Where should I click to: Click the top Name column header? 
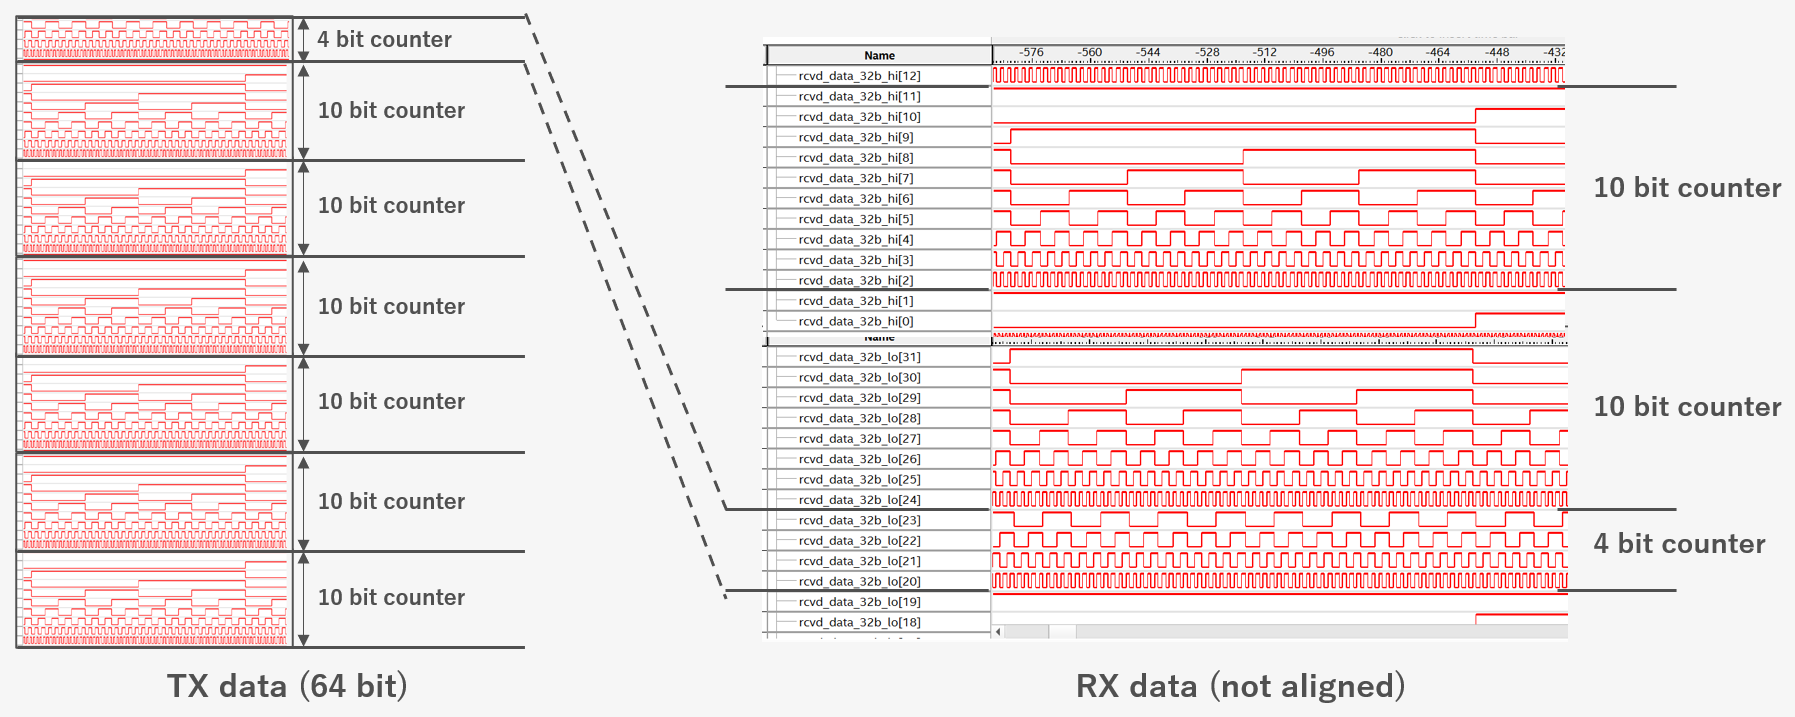click(879, 56)
